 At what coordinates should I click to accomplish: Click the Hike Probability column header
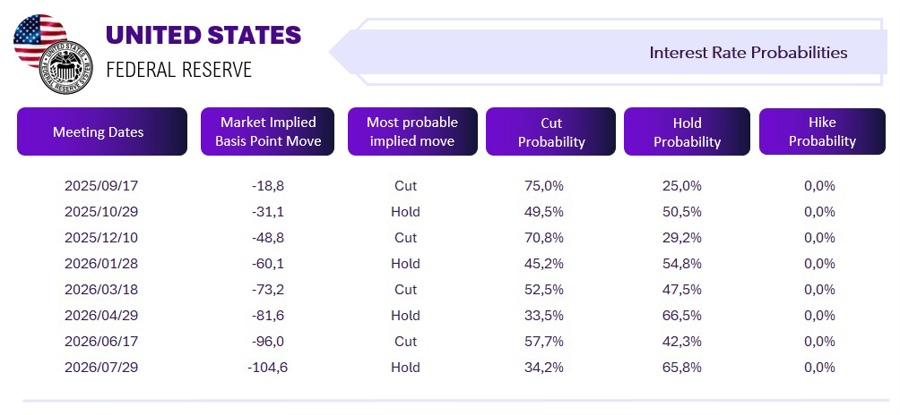(822, 131)
